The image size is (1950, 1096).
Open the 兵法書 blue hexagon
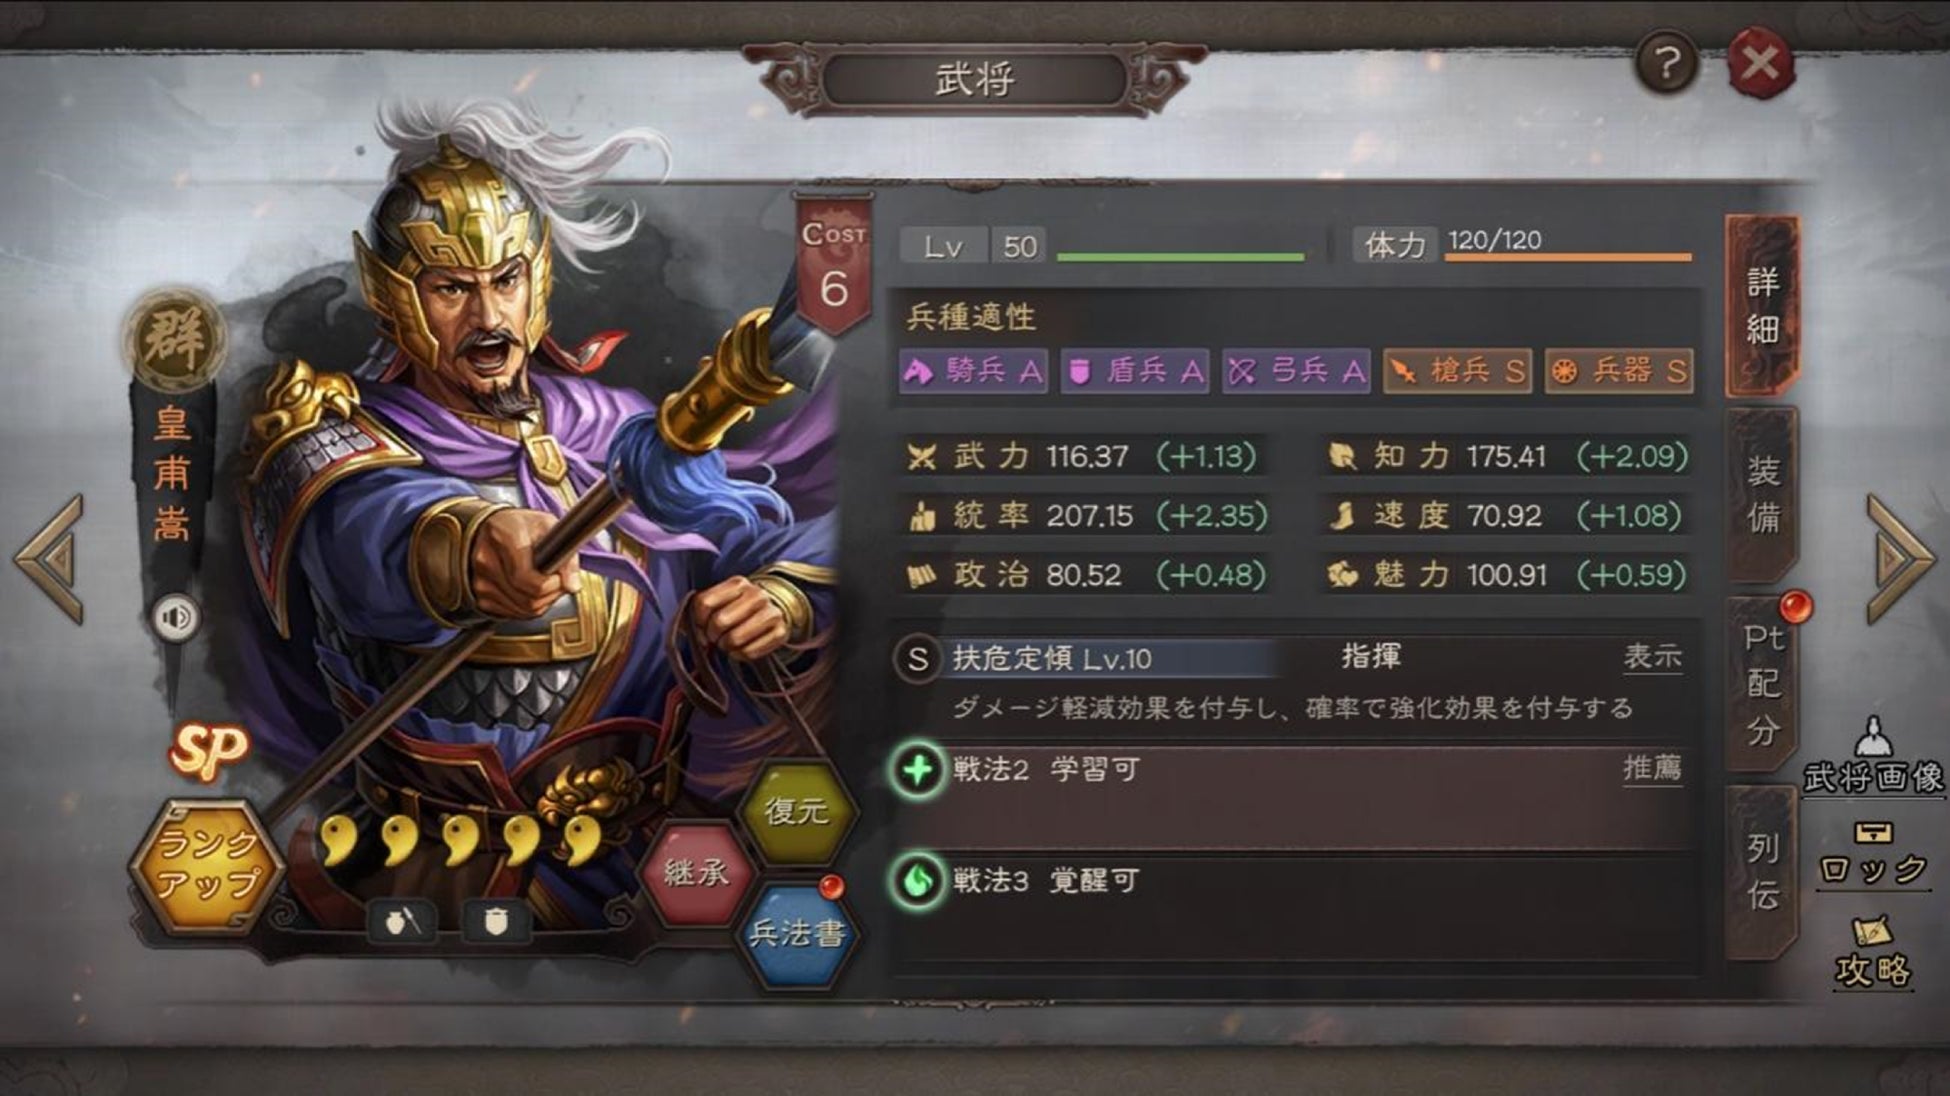click(x=796, y=933)
